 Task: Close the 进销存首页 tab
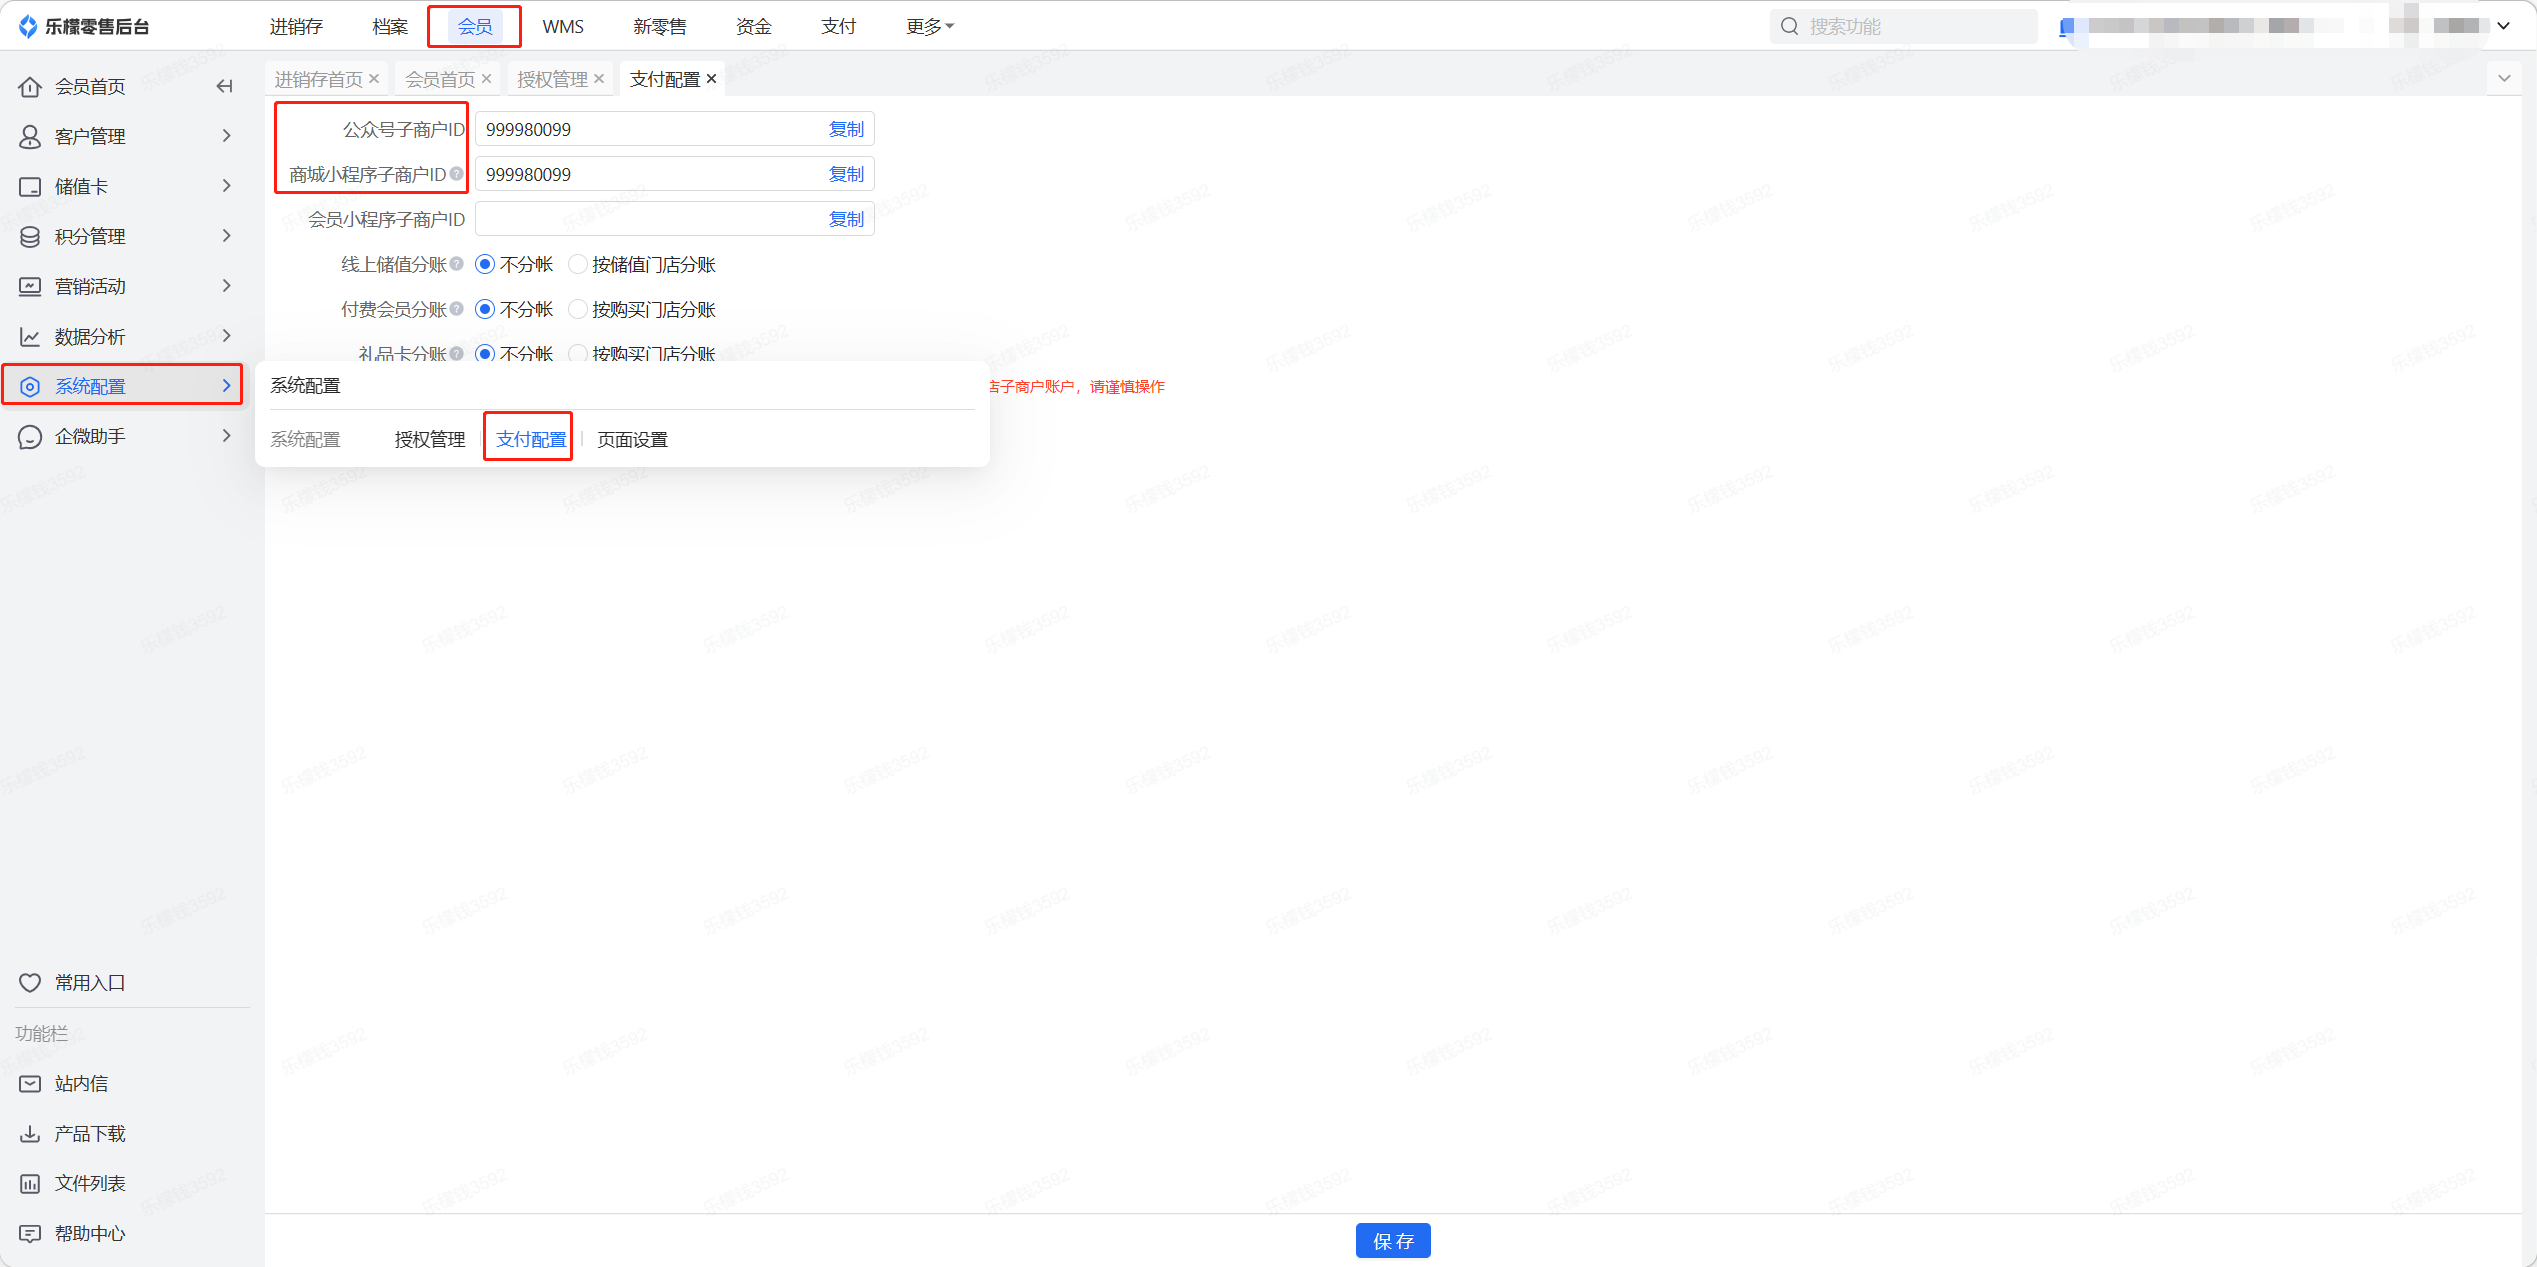(x=374, y=79)
